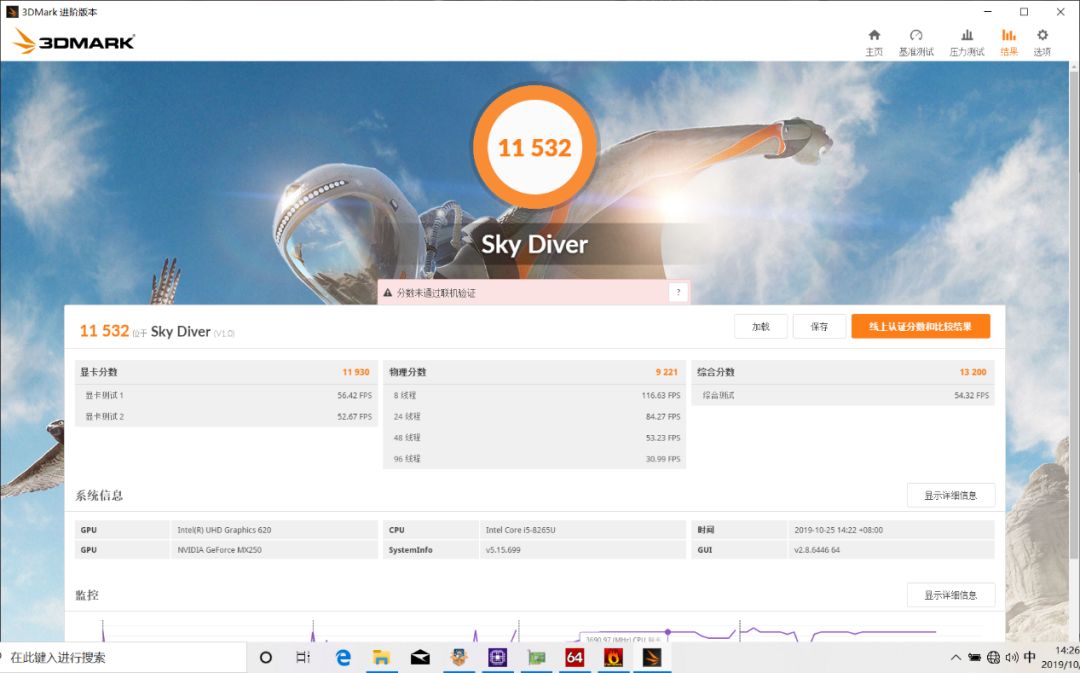This screenshot has height=673, width=1080.
Task: Click the validation warning triangle icon
Action: 387,293
